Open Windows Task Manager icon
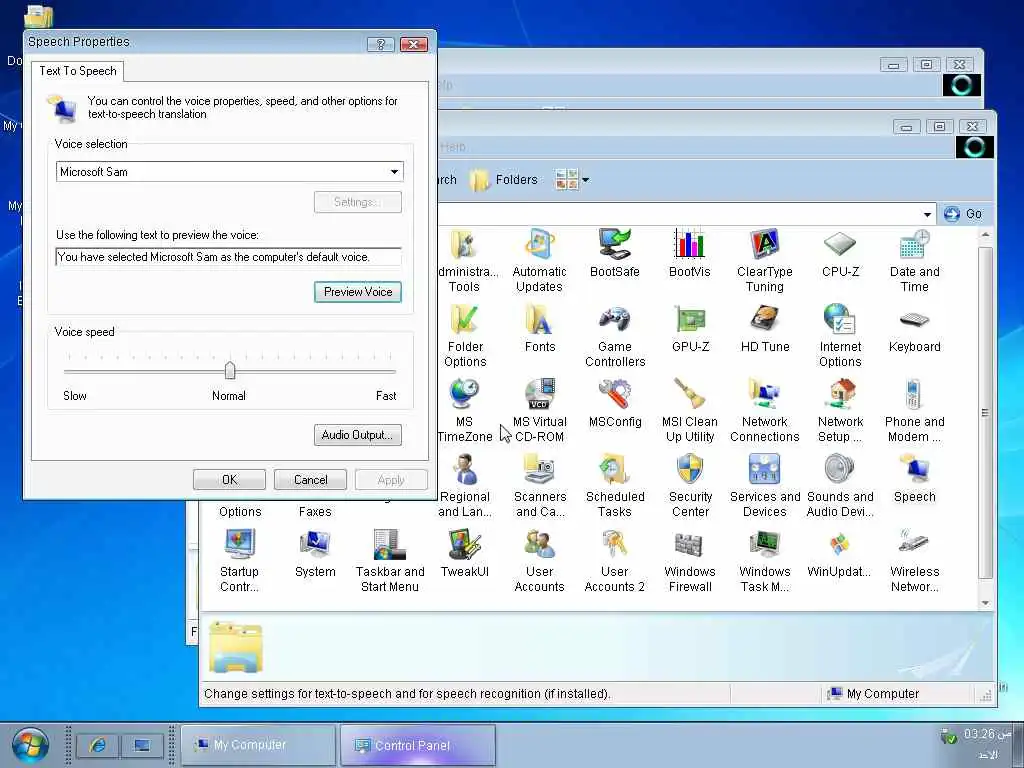The height and width of the screenshot is (768, 1024). click(x=765, y=561)
